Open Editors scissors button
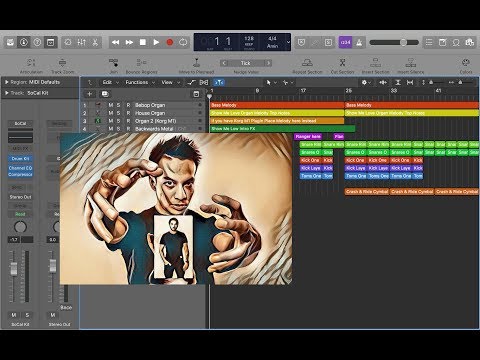The width and height of the screenshot is (480, 360). pos(95,42)
